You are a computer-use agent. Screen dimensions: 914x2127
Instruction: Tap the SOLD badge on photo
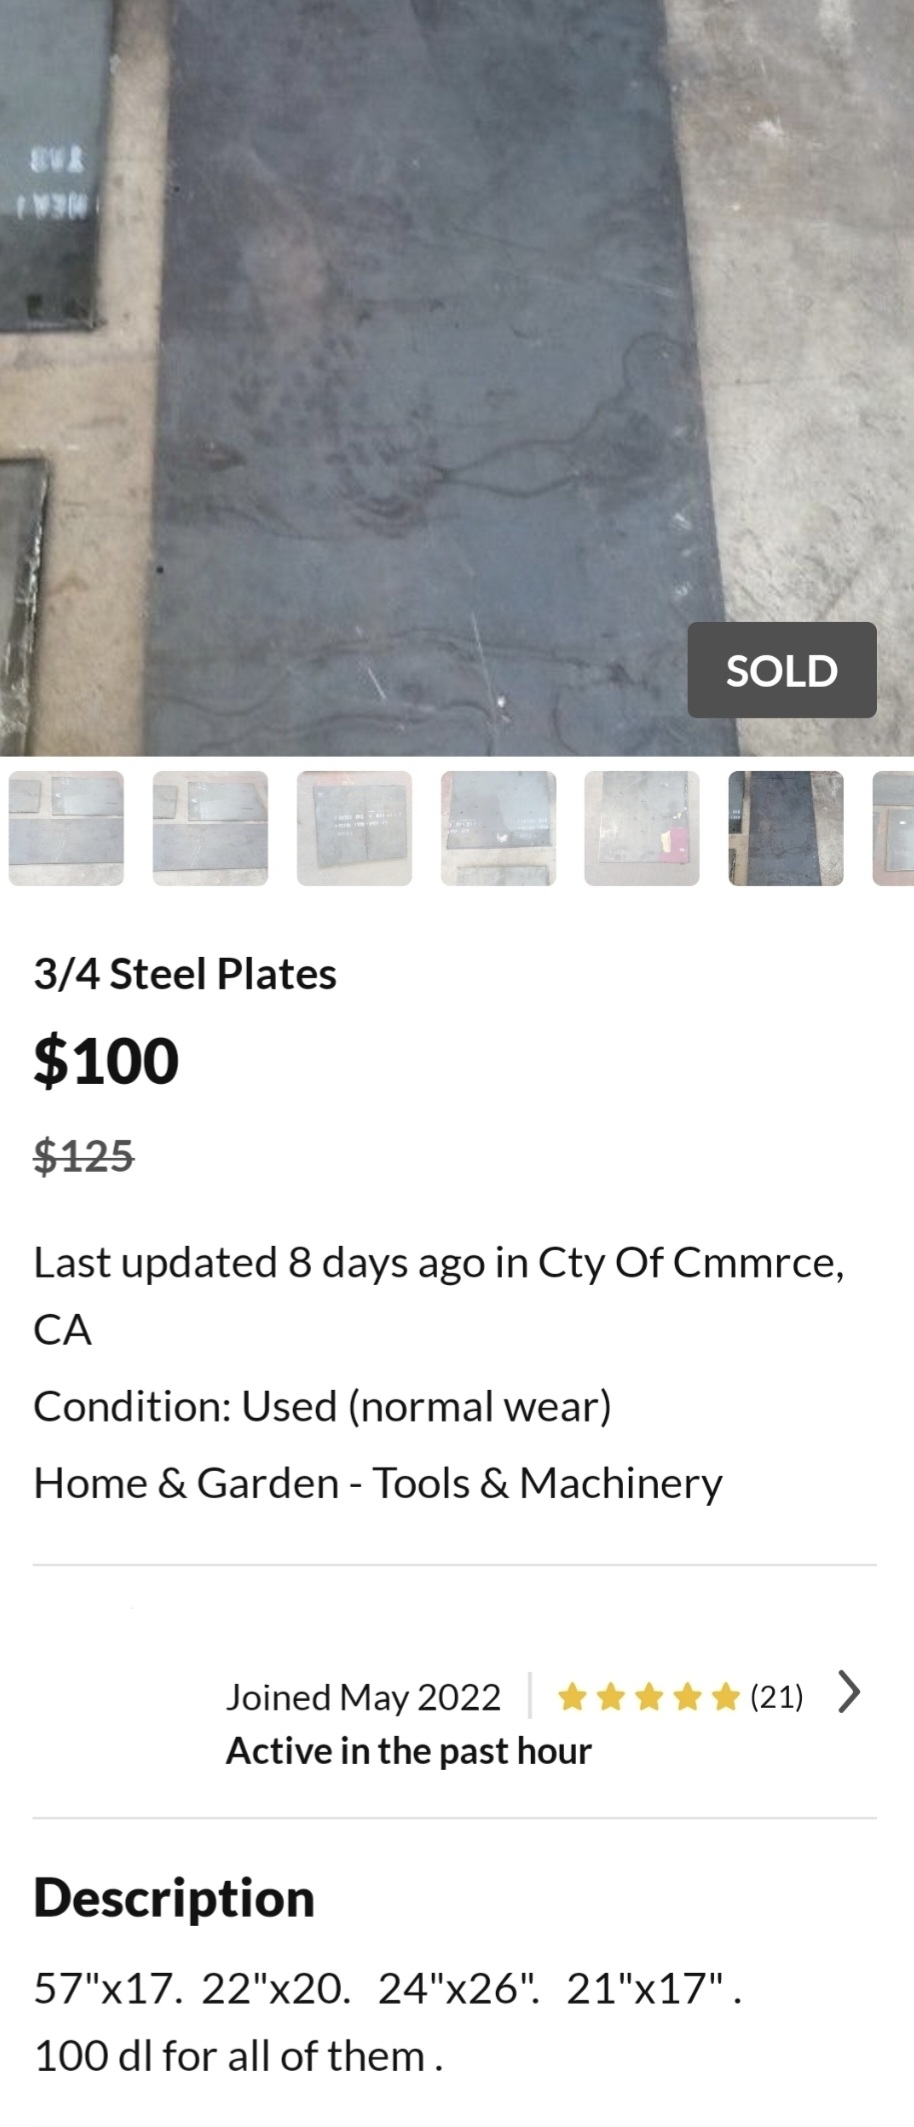782,670
